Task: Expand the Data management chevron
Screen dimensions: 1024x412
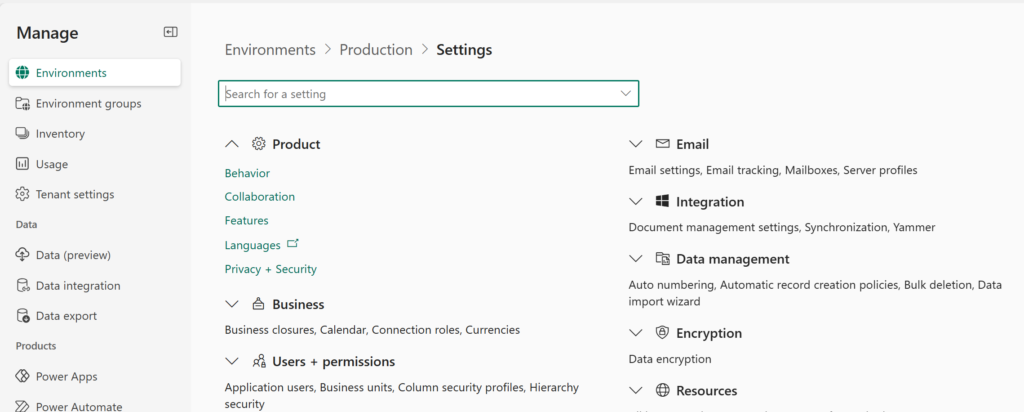Action: click(635, 259)
